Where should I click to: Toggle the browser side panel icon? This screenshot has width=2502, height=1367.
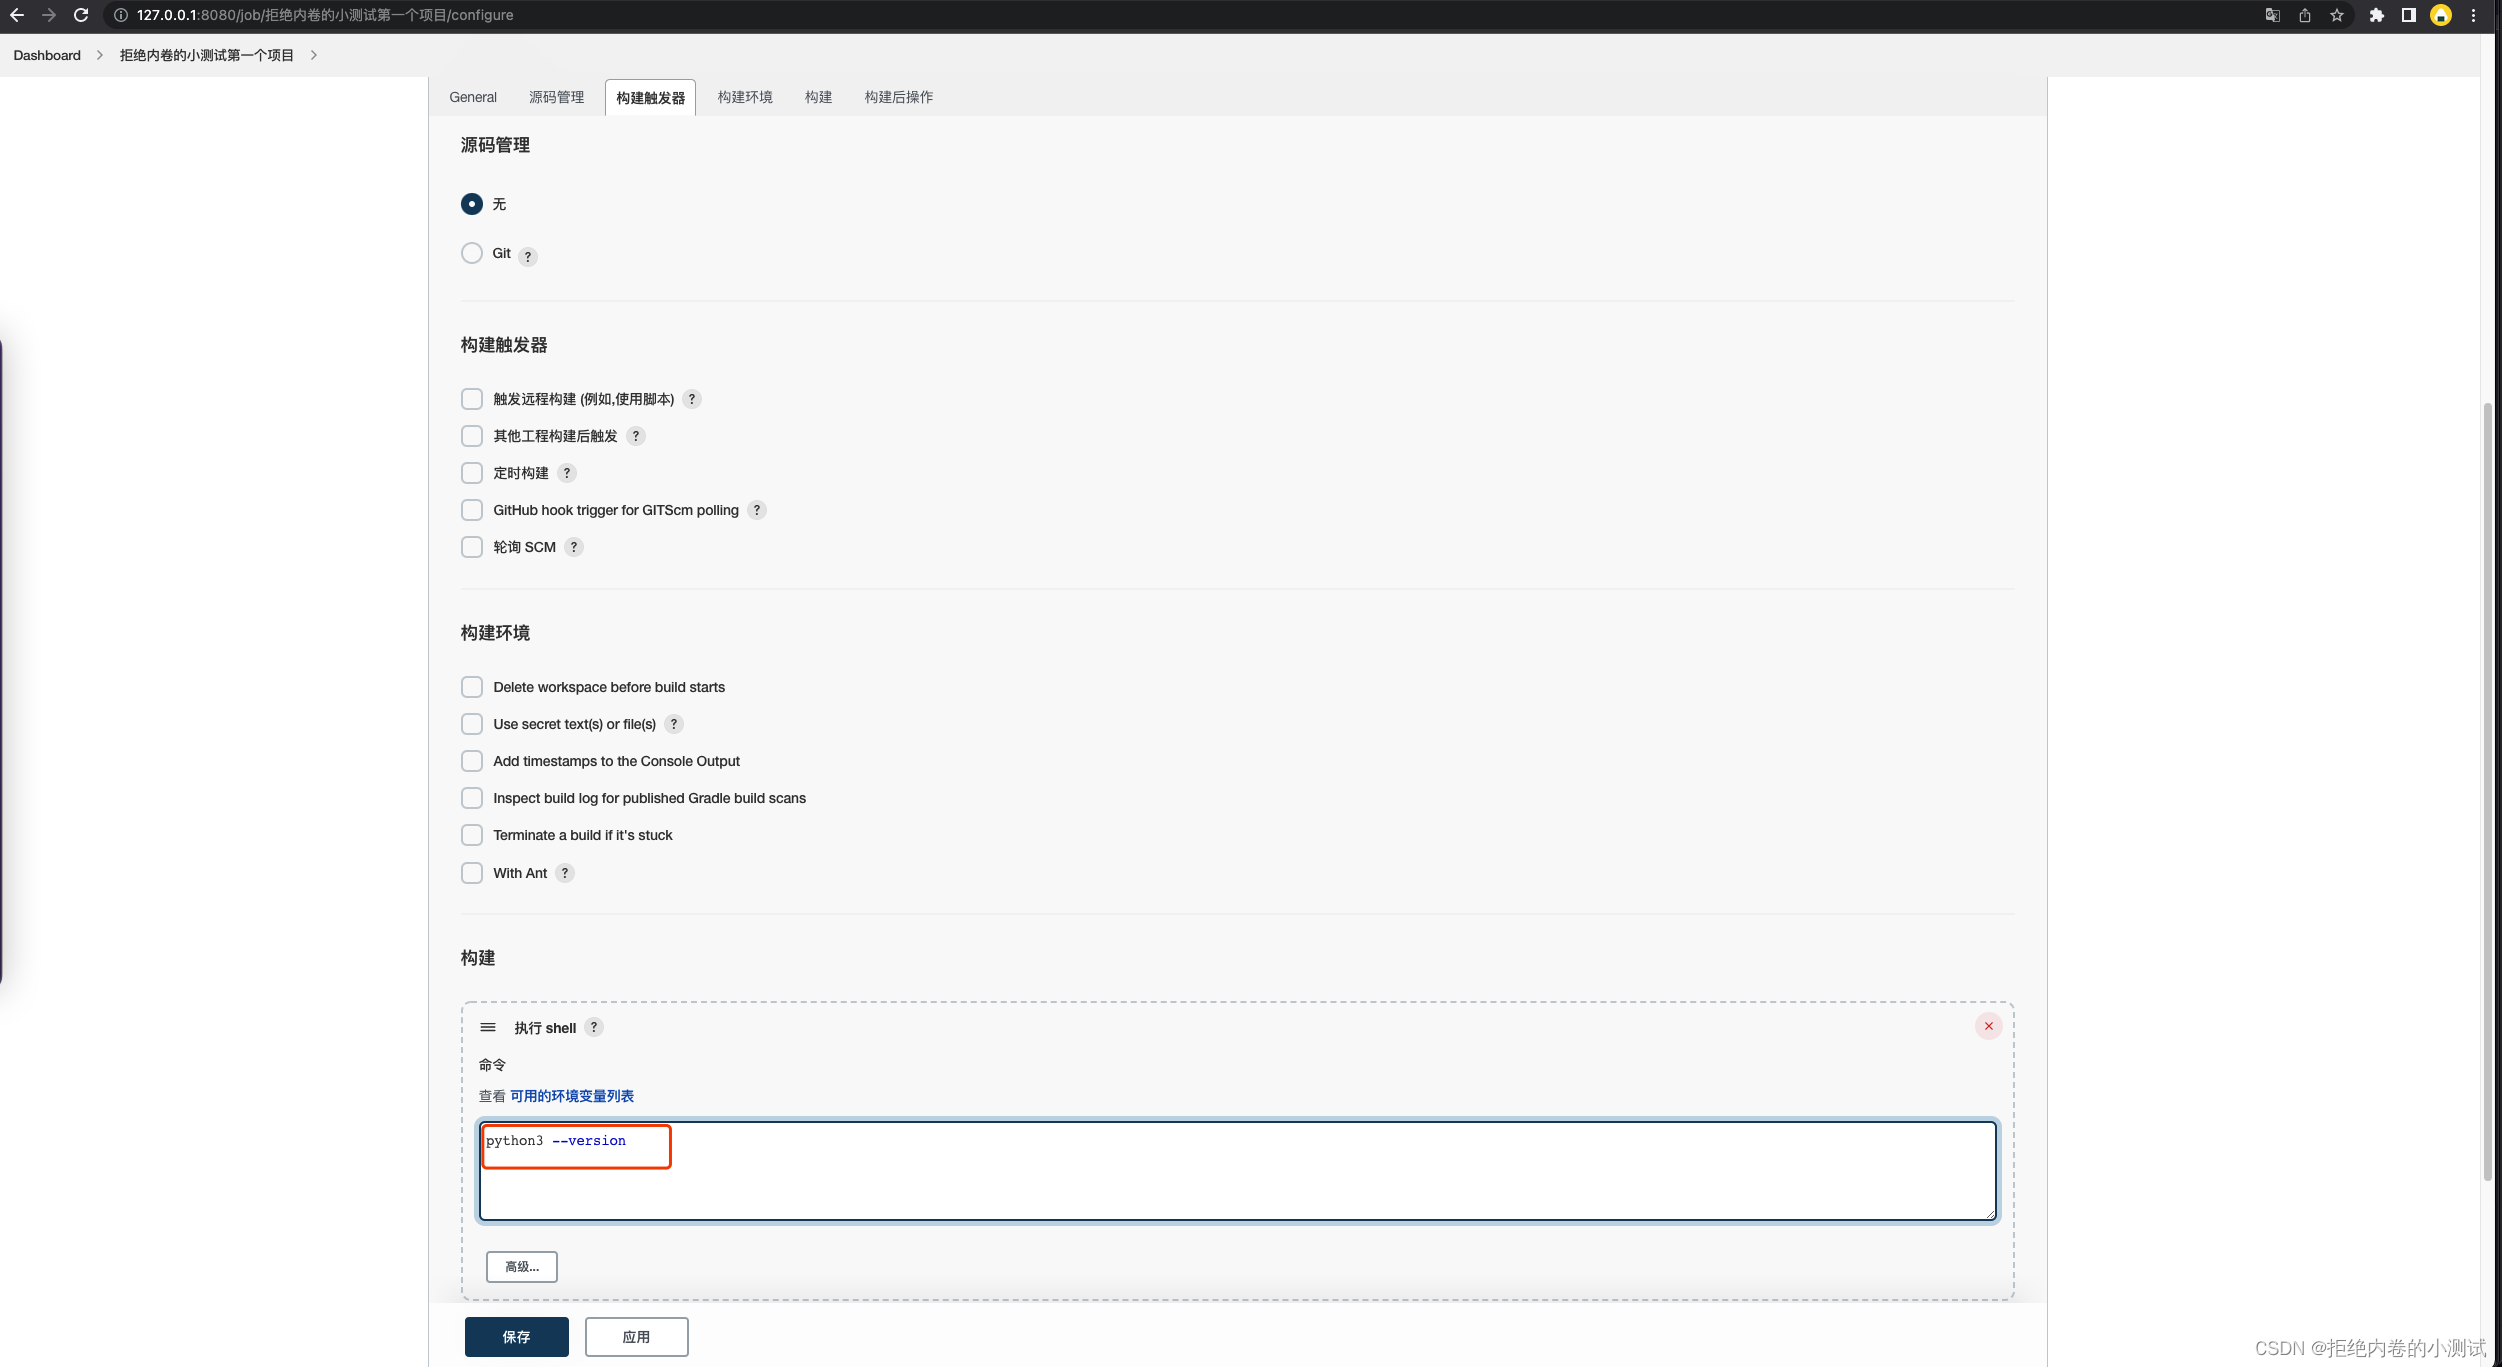coord(2409,15)
